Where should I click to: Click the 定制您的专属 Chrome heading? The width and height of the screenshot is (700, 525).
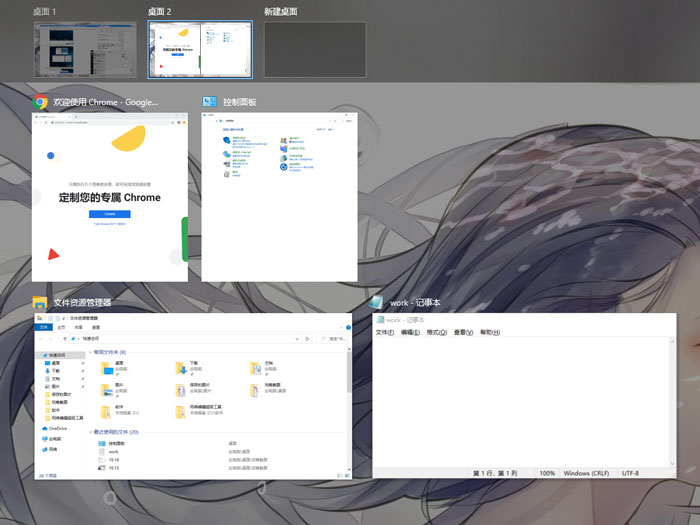coord(110,197)
